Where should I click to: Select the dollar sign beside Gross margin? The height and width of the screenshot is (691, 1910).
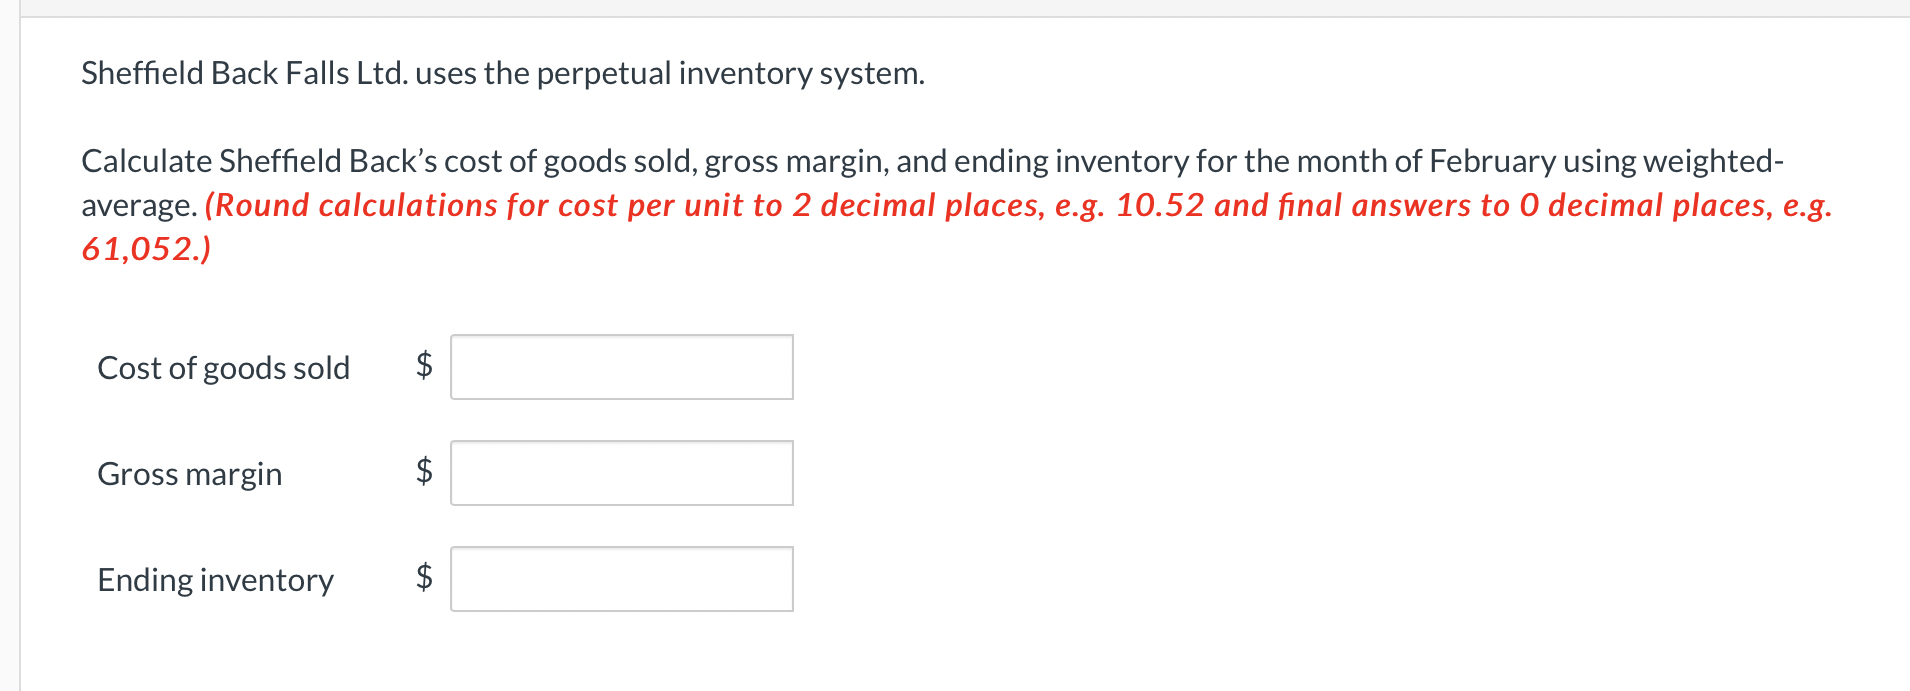(x=422, y=473)
